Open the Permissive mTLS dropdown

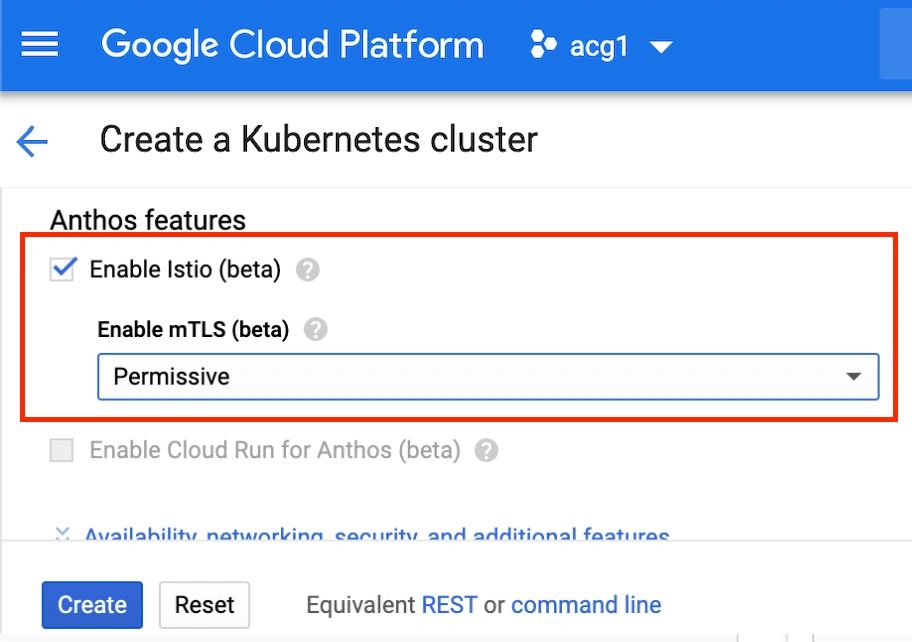coord(488,377)
